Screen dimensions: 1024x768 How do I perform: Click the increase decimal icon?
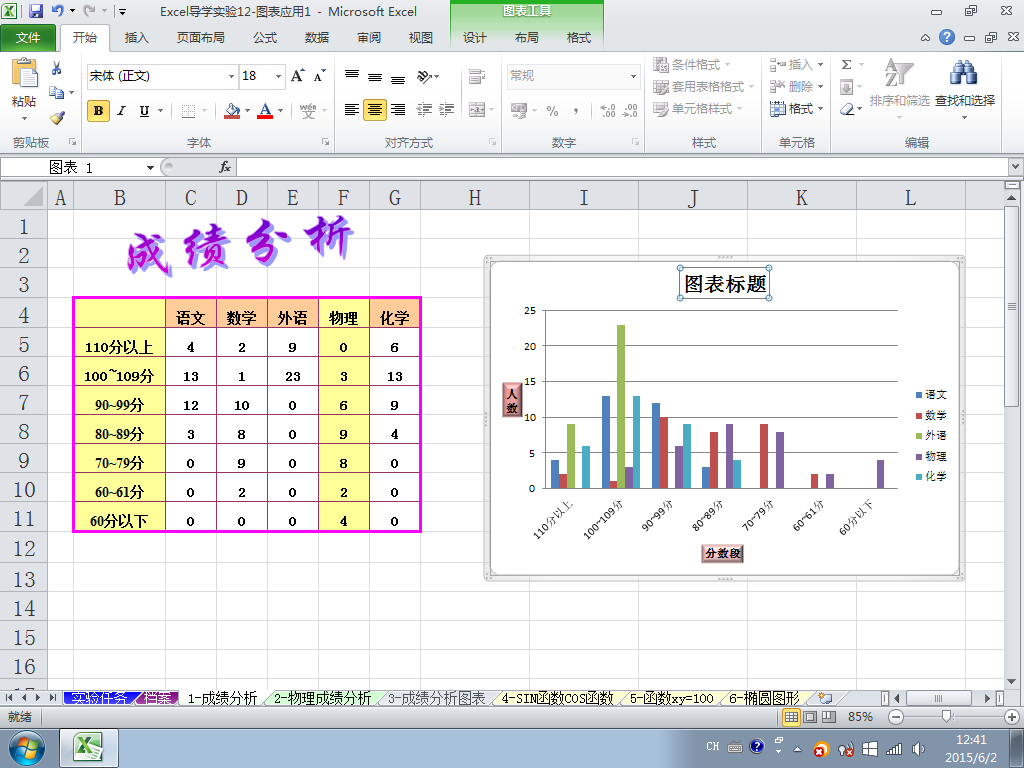tap(607, 111)
